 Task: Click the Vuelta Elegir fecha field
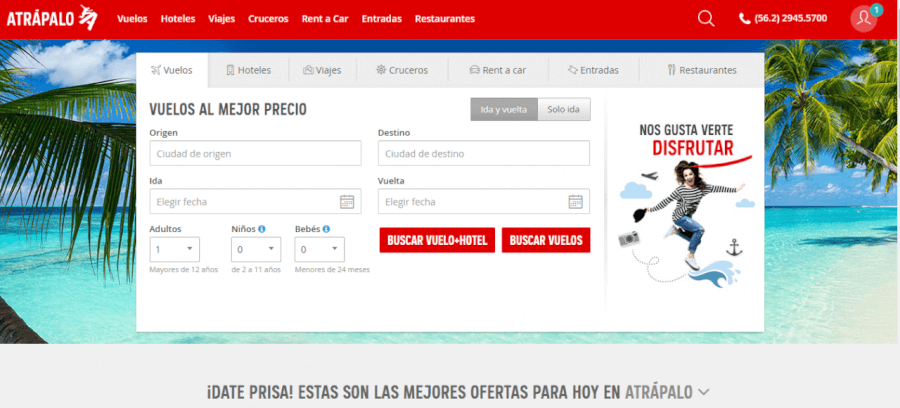pyautogui.click(x=484, y=201)
